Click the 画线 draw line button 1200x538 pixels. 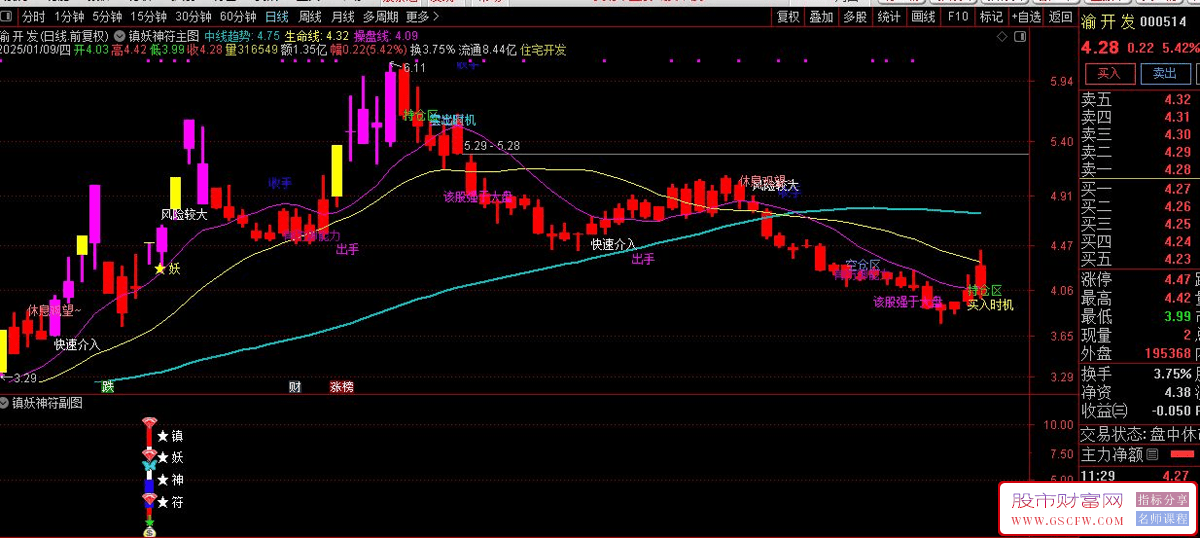[923, 17]
